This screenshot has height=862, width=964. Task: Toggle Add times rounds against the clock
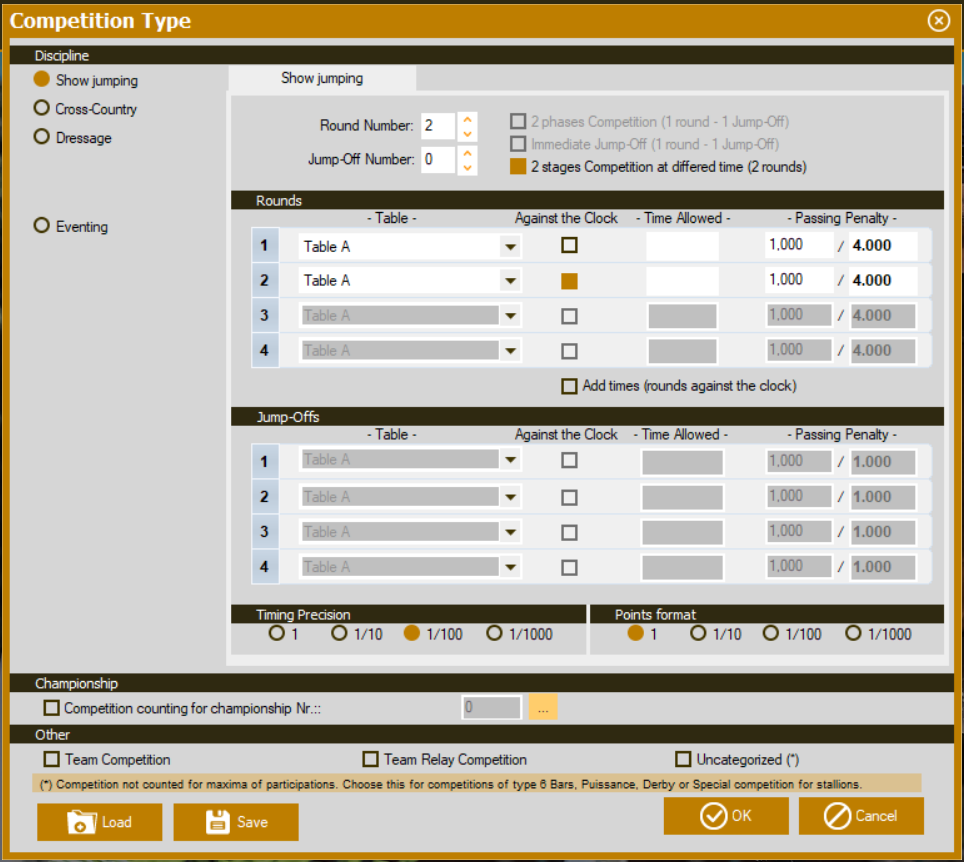569,386
